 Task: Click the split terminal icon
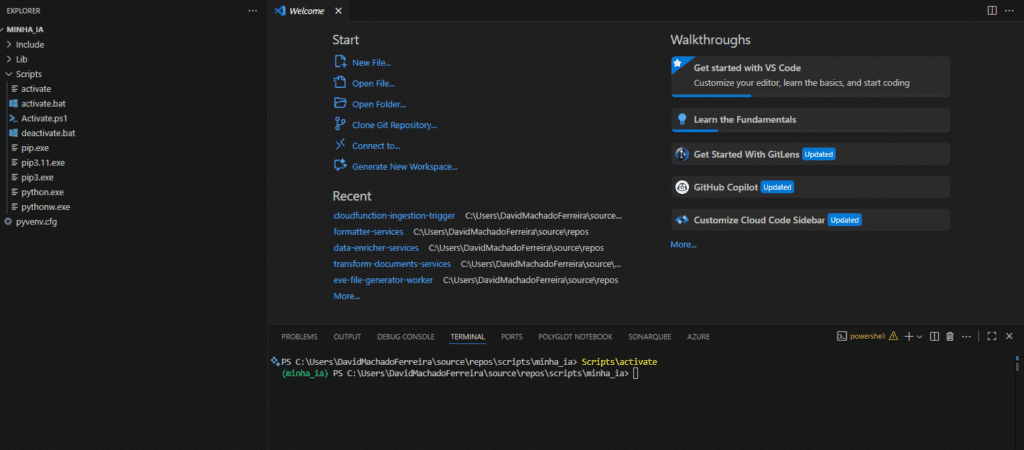click(934, 337)
